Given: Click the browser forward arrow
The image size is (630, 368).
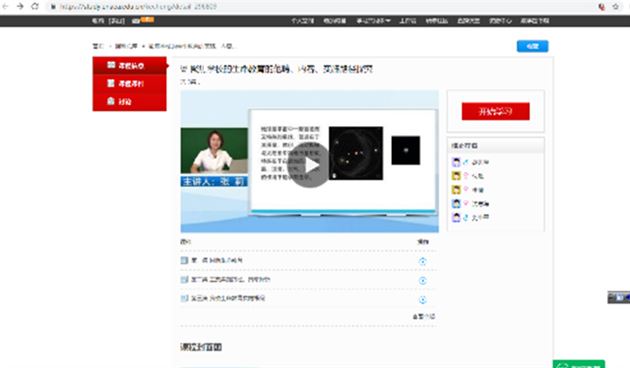Looking at the screenshot, I should pos(20,6).
